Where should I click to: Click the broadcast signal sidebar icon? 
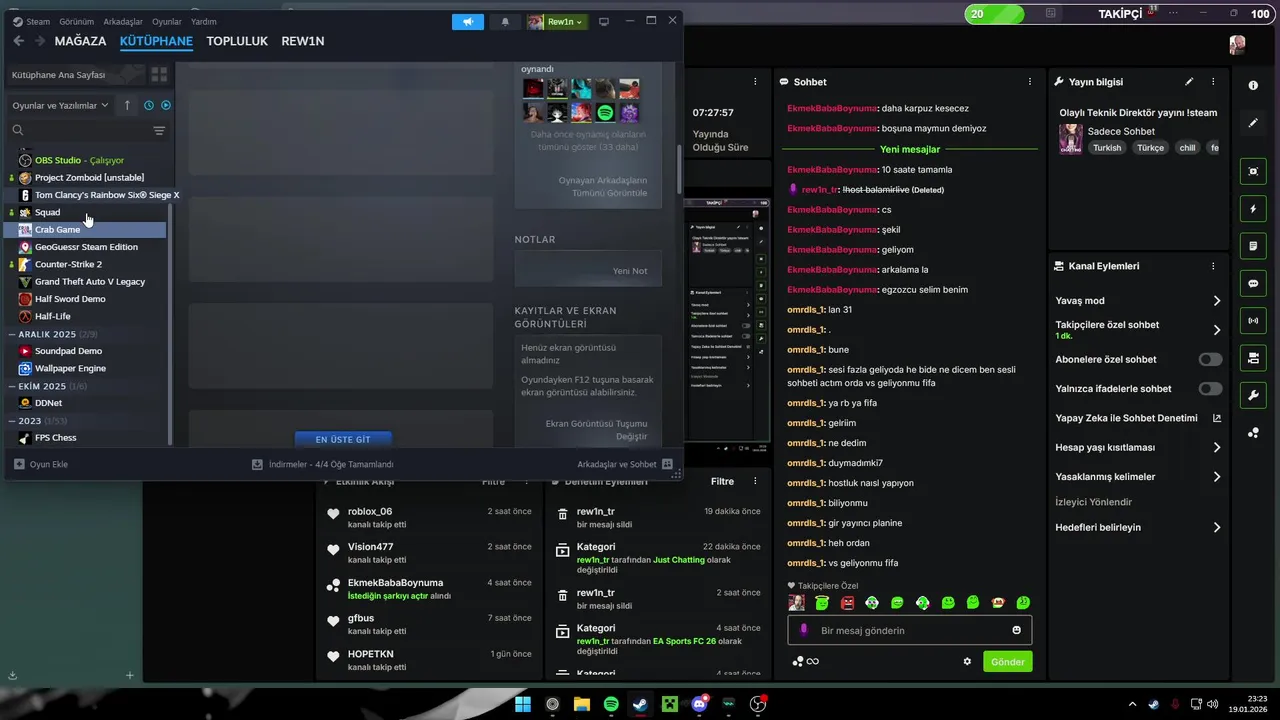pyautogui.click(x=1253, y=321)
